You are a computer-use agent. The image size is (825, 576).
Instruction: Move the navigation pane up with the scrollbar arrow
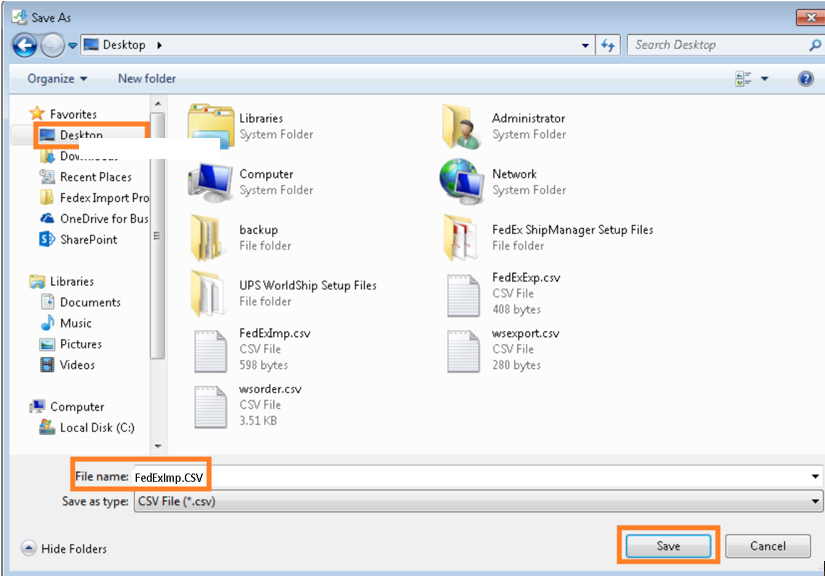(x=158, y=103)
